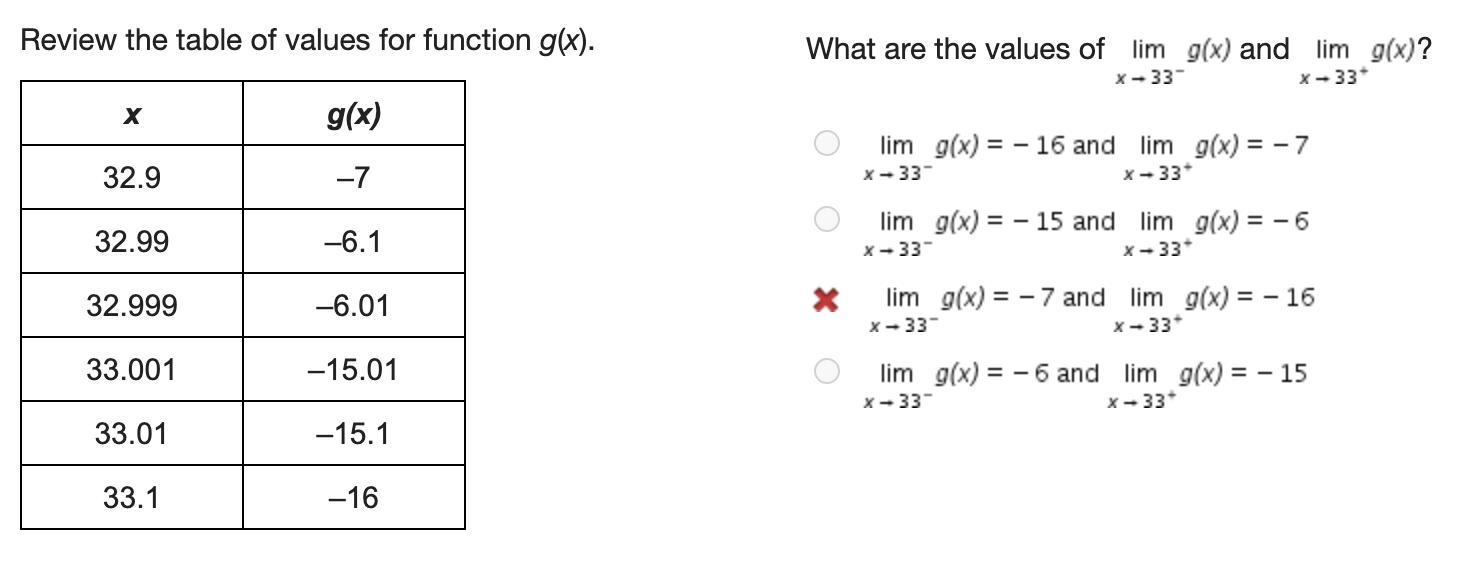
Task: Select the table cell showing −15.01
Action: coord(354,370)
